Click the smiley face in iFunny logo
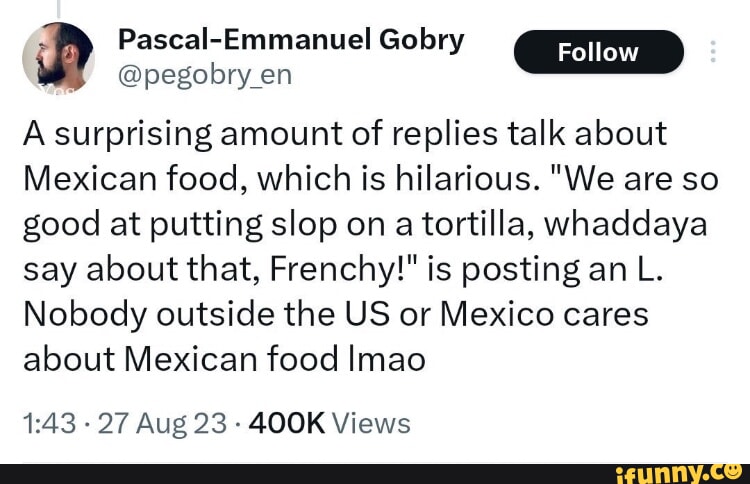The width and height of the screenshot is (750, 484). click(x=733, y=470)
